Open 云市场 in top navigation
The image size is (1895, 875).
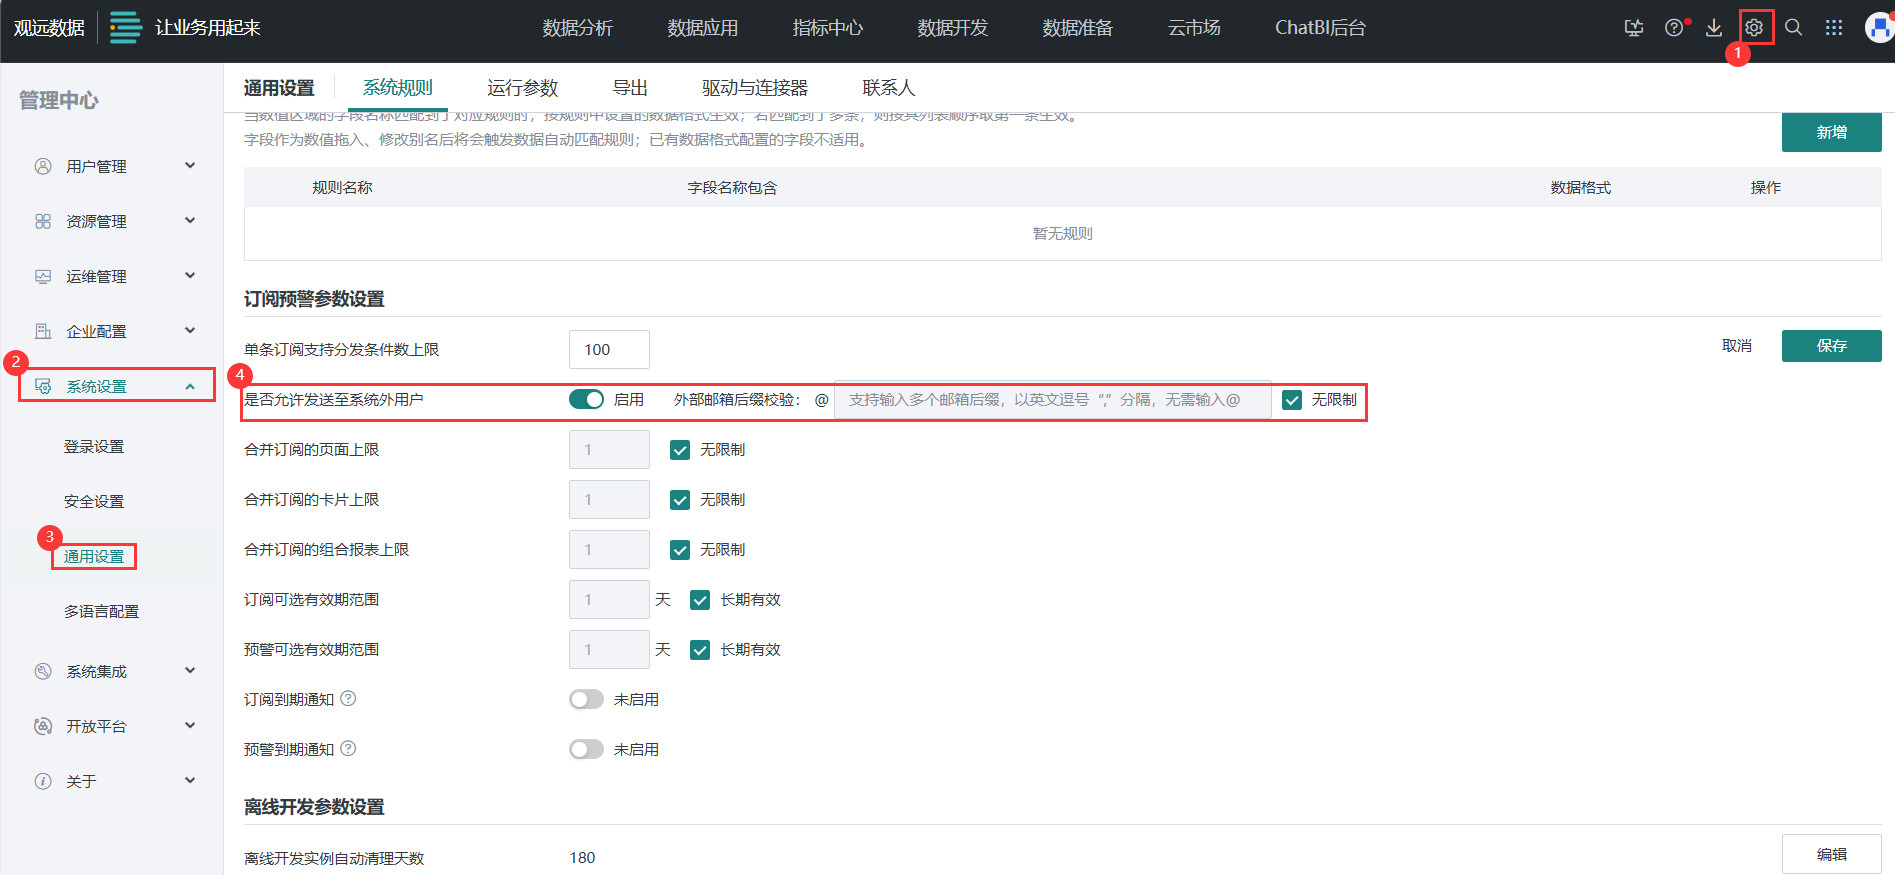[1194, 28]
